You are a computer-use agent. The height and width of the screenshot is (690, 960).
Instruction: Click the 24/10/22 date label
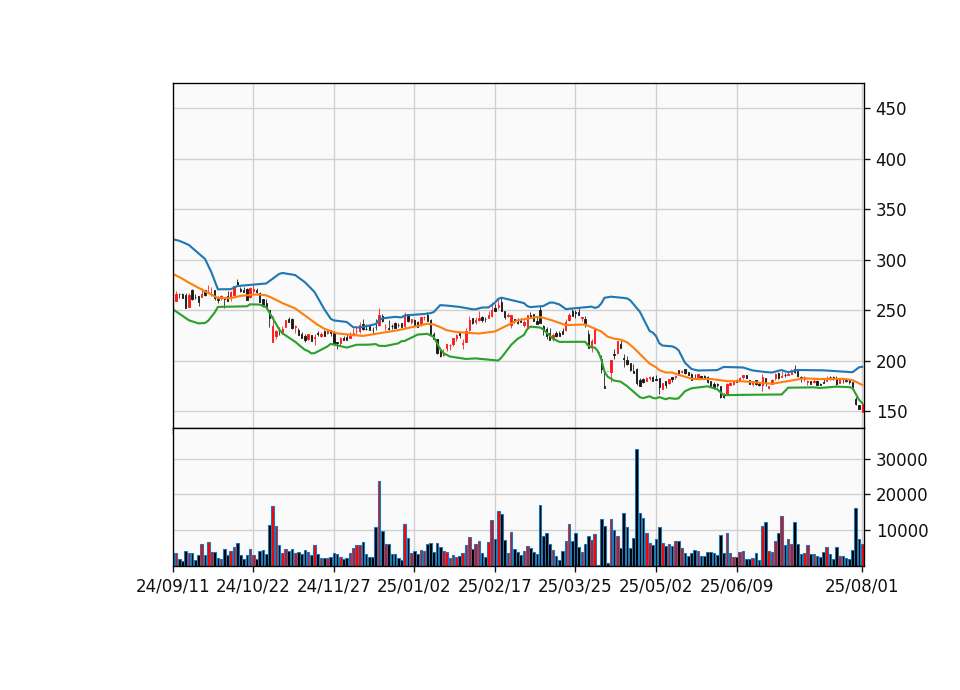click(x=253, y=586)
